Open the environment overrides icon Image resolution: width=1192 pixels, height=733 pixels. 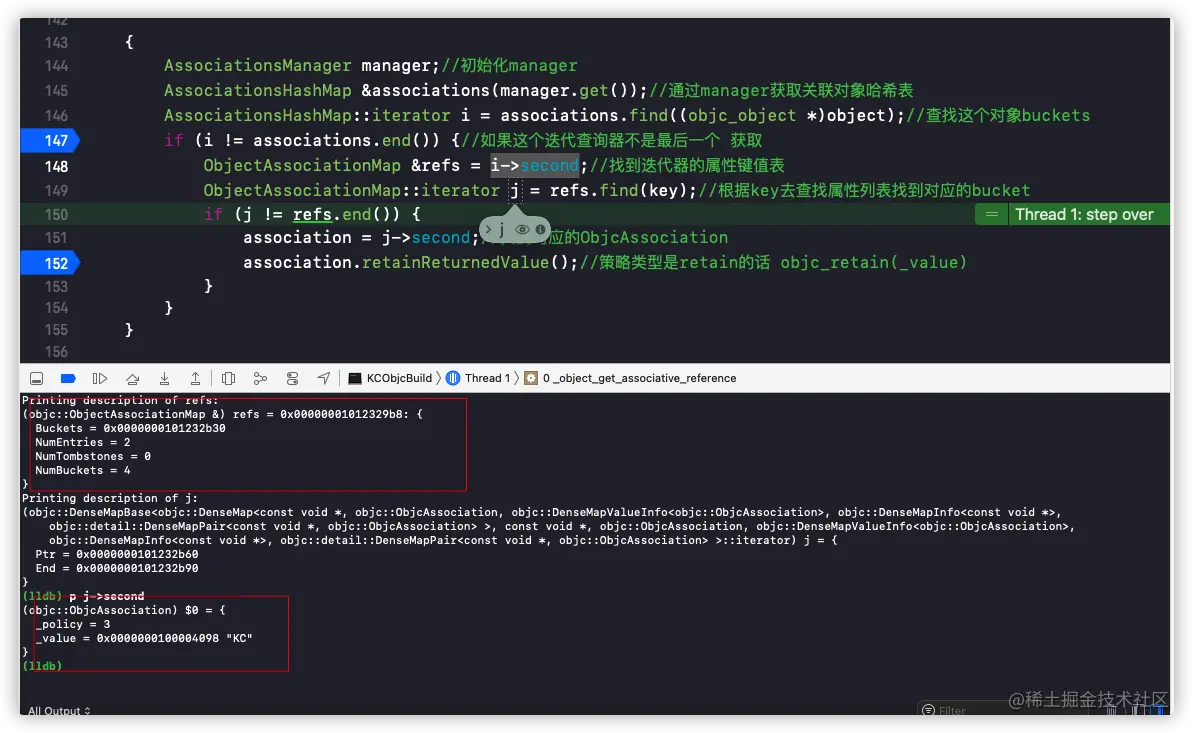292,378
